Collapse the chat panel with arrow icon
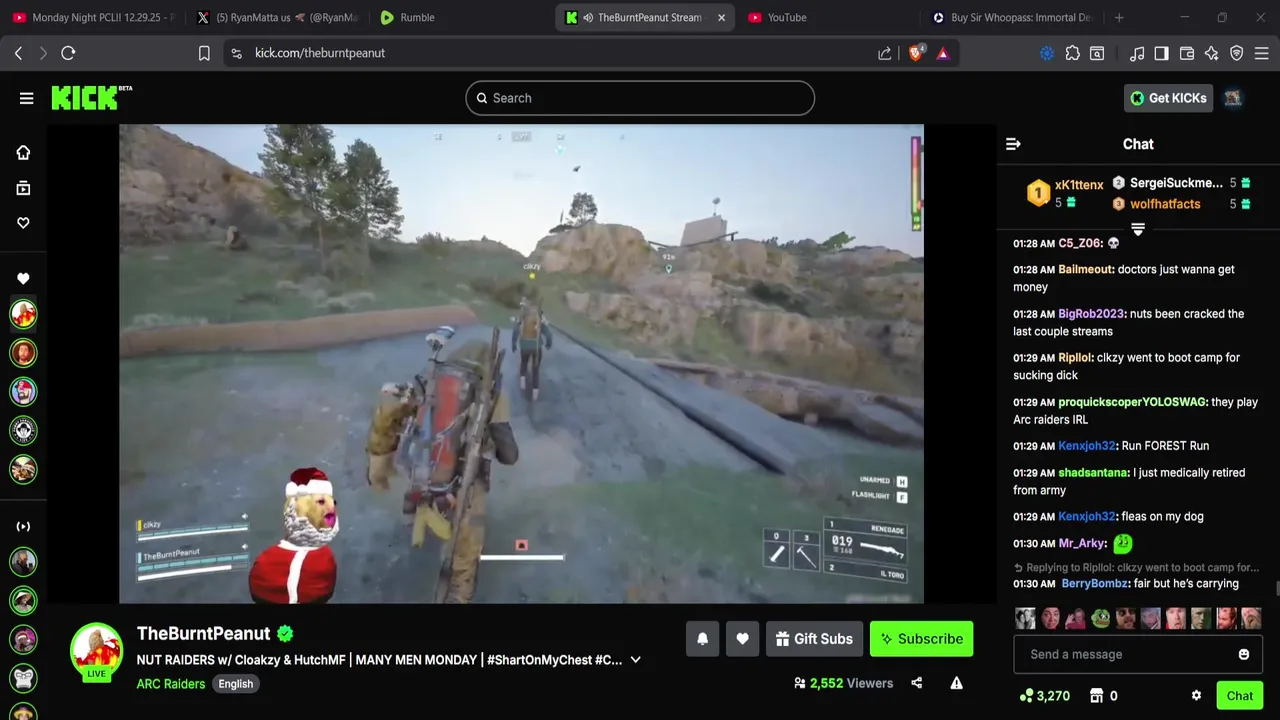1280x720 pixels. click(x=1013, y=144)
